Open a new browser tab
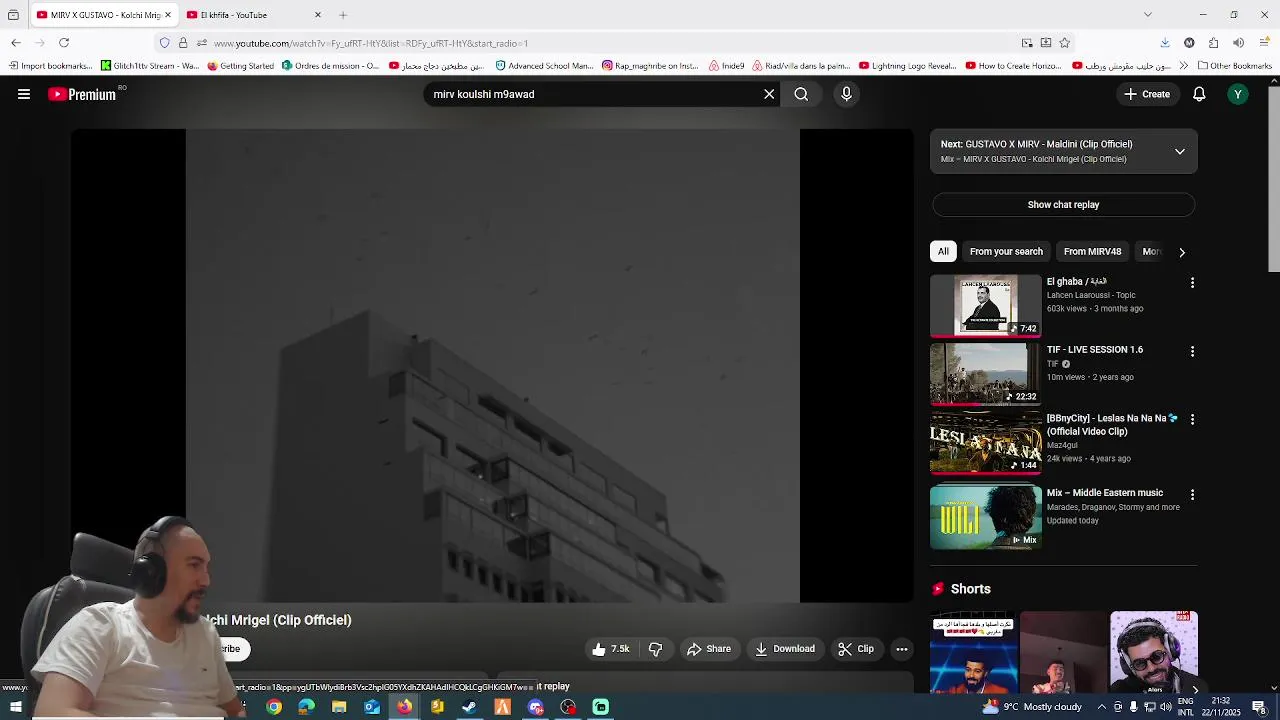Viewport: 1280px width, 720px height. coord(343,15)
